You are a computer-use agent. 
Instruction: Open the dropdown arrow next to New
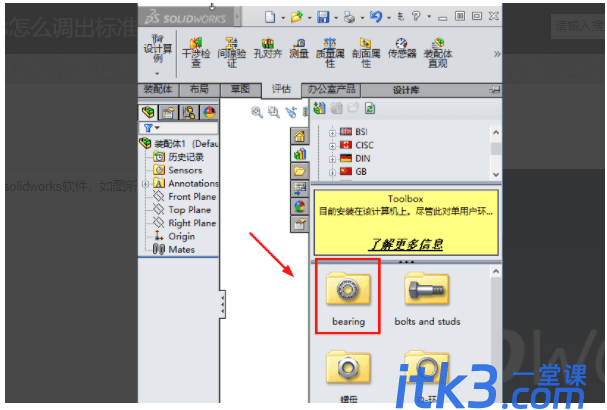283,18
